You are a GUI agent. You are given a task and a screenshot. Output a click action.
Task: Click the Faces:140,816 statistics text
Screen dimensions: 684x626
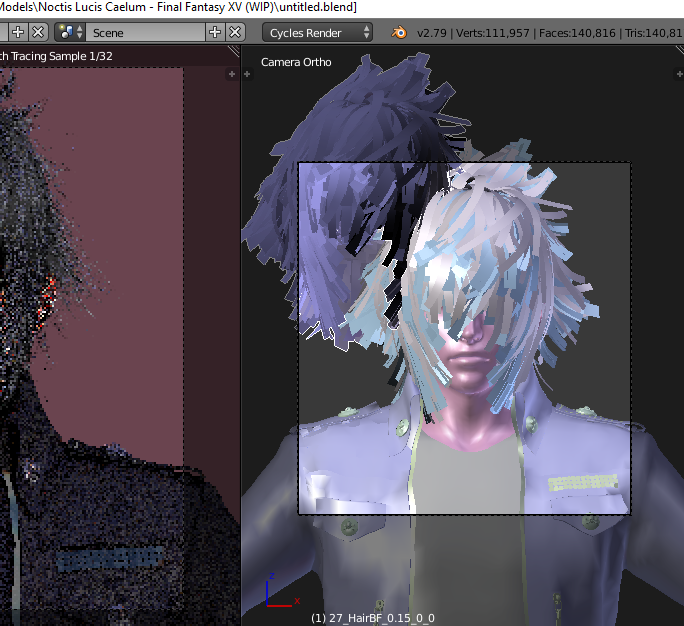(x=577, y=33)
